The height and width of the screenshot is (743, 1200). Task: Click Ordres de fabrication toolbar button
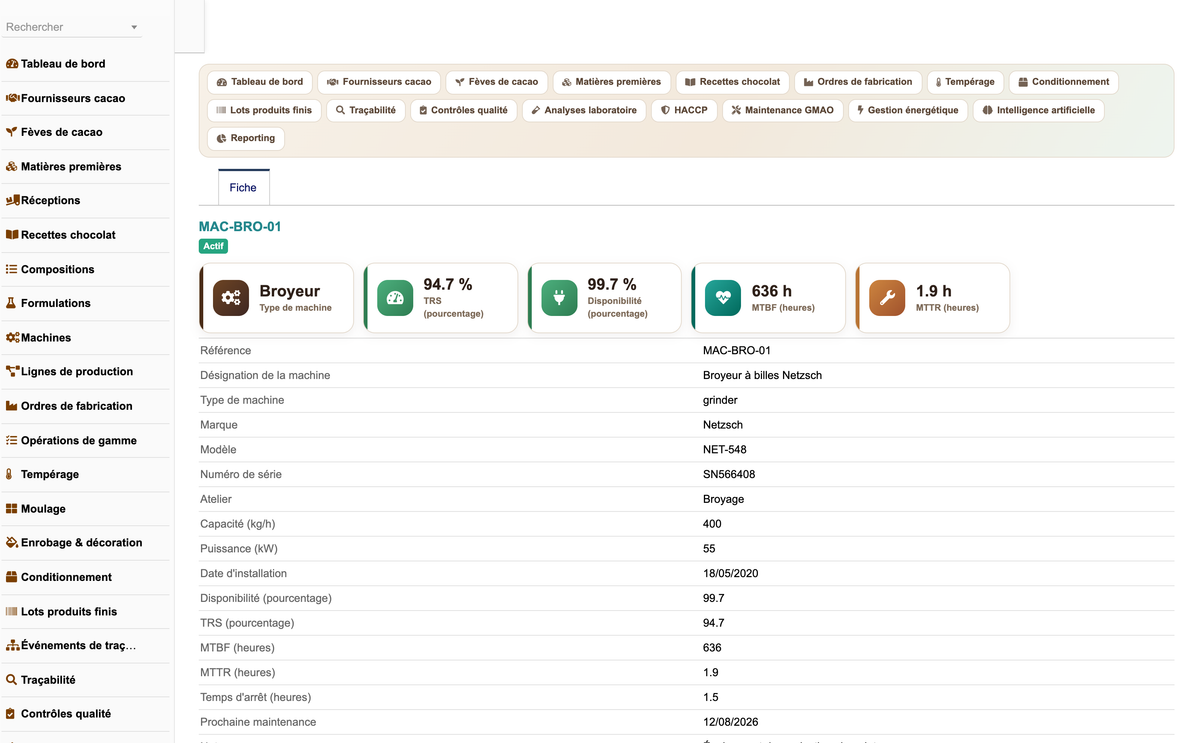pos(858,82)
